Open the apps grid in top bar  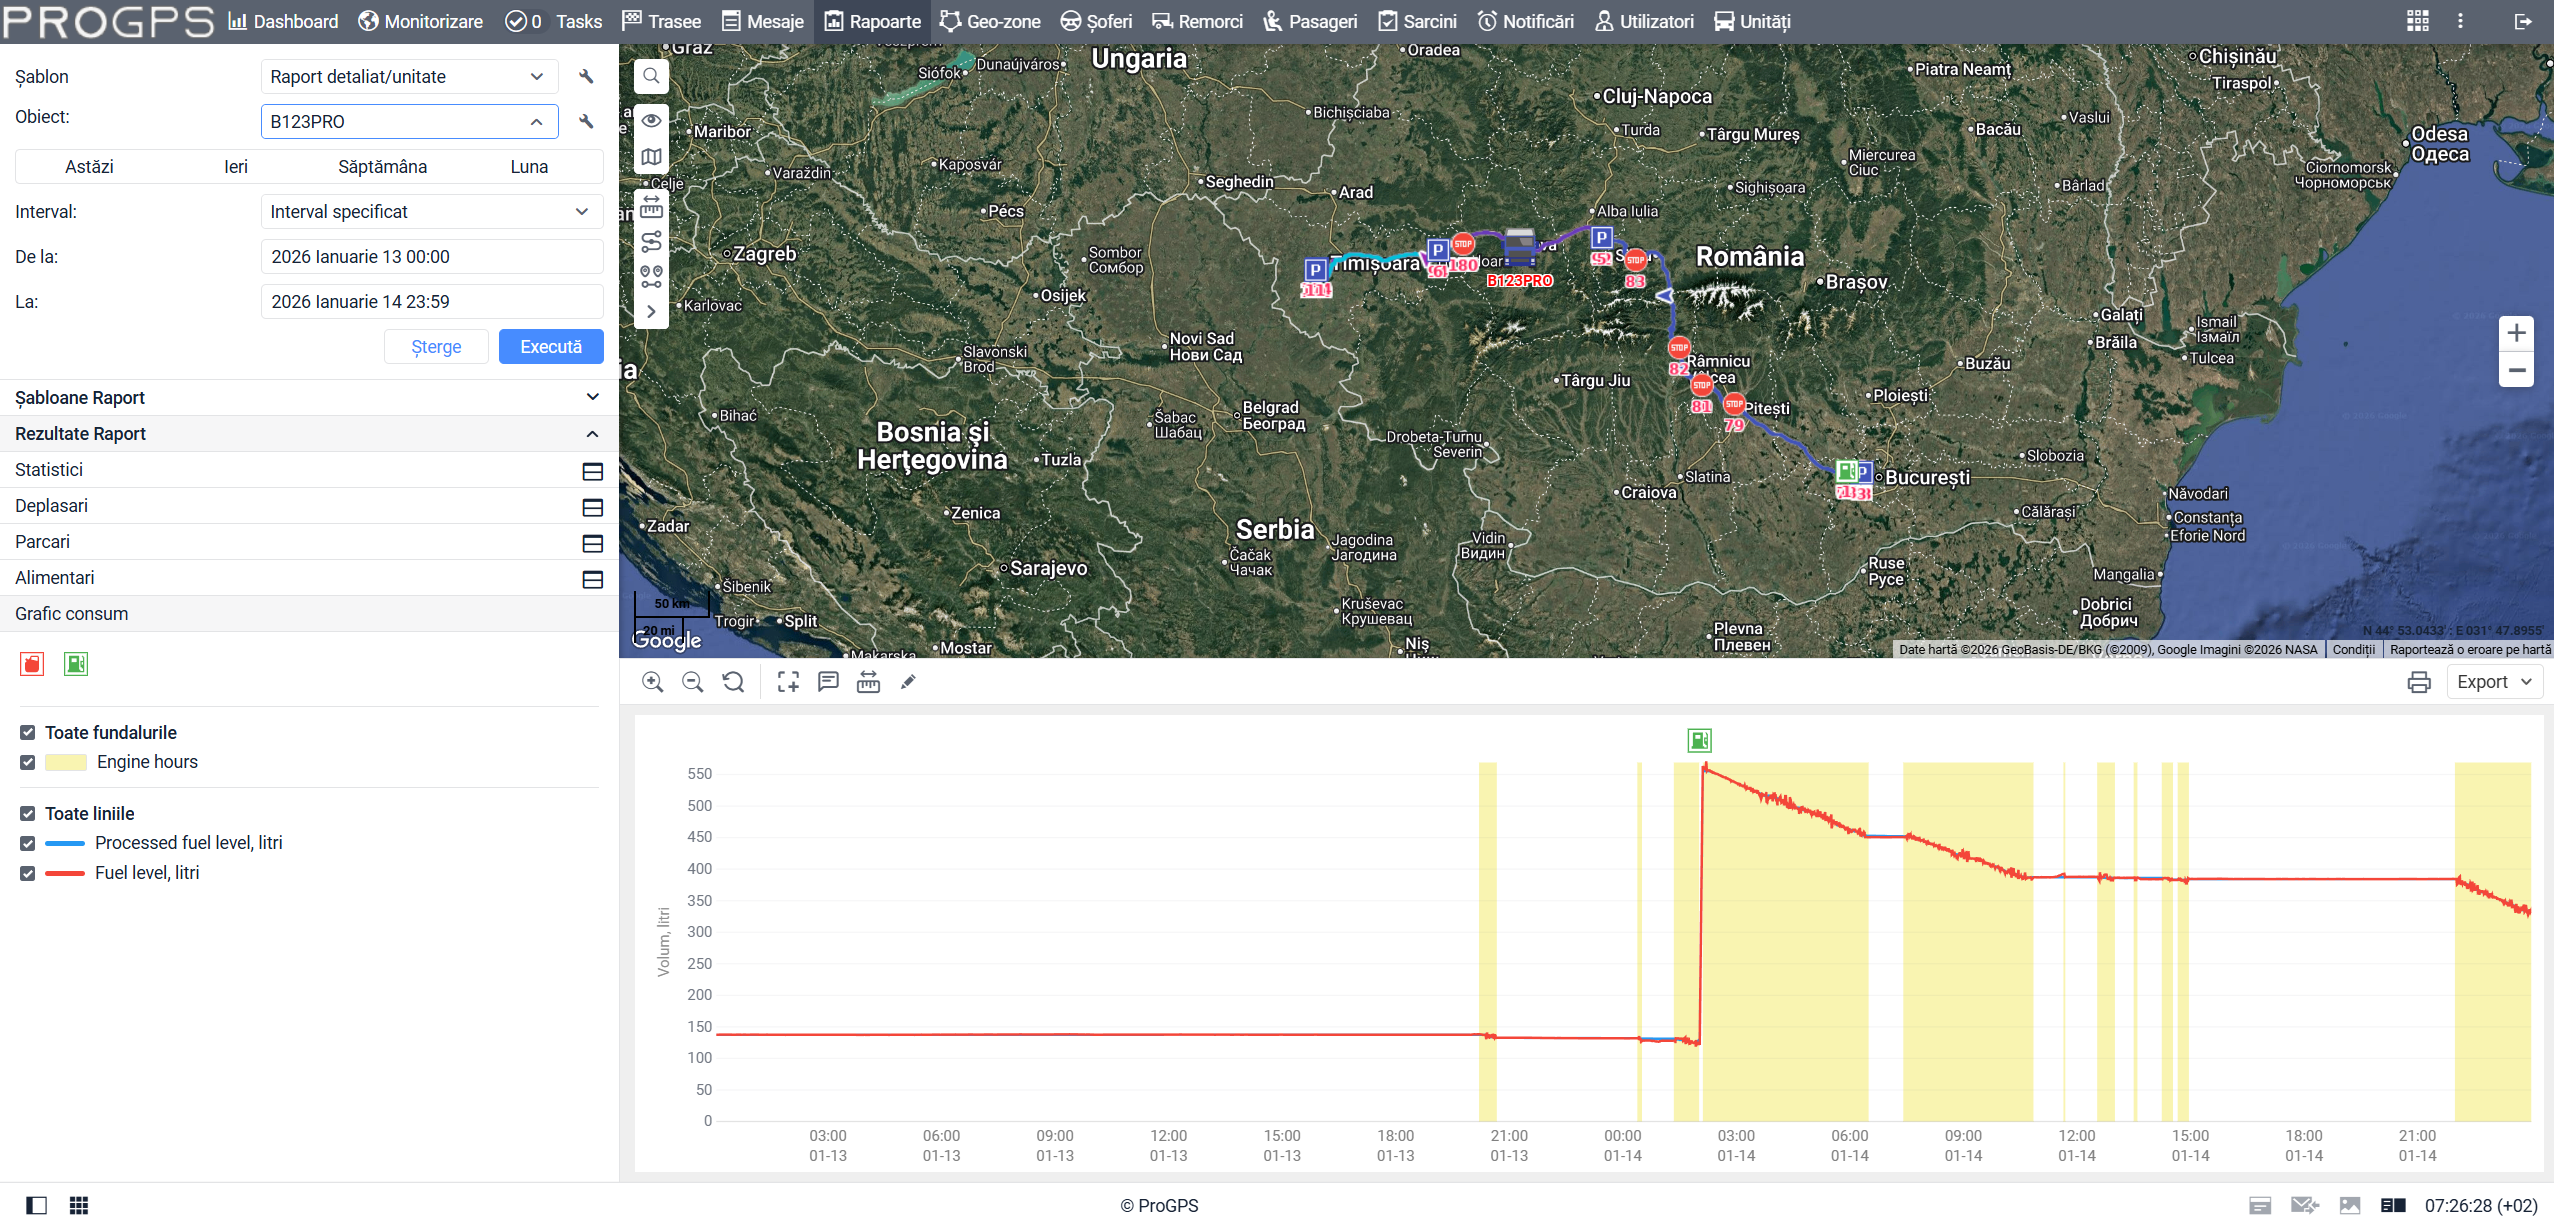pyautogui.click(x=2417, y=21)
